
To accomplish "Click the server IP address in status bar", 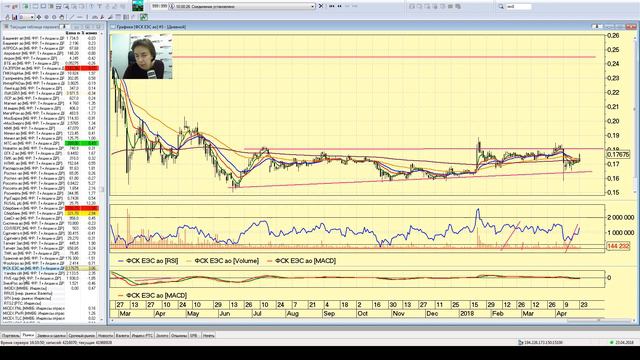I will pyautogui.click(x=543, y=342).
